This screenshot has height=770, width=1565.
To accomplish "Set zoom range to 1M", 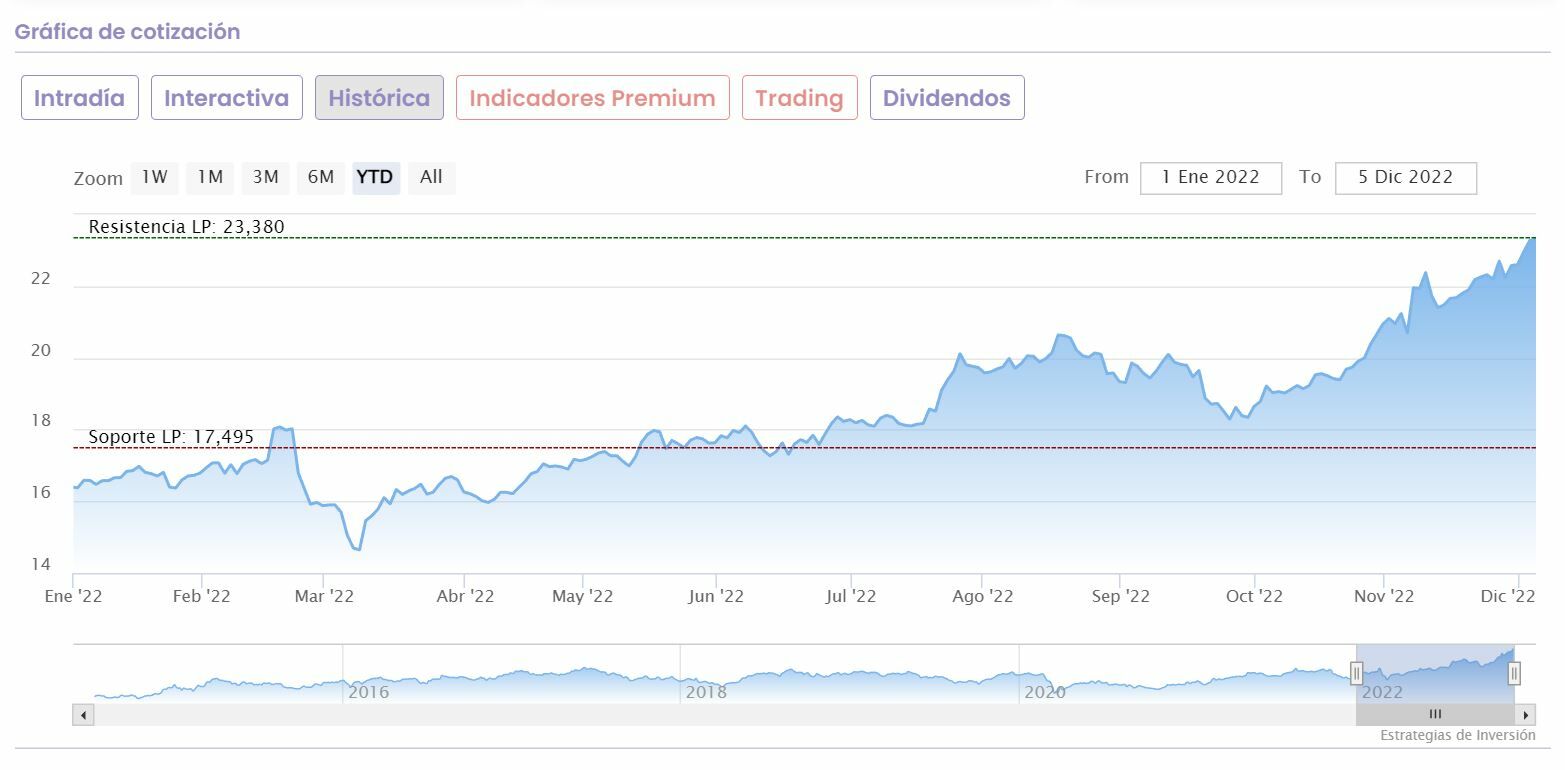I will (209, 177).
